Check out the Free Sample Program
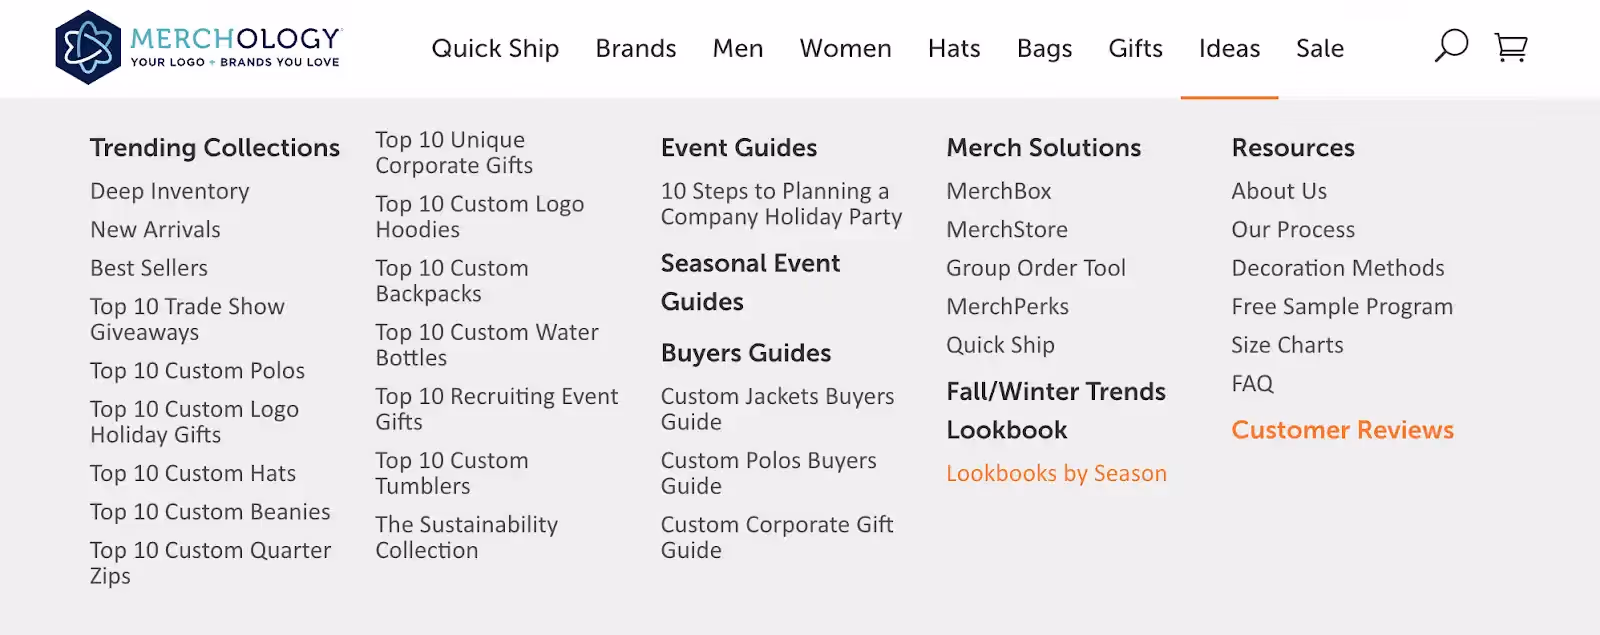The width and height of the screenshot is (1600, 635). [1341, 306]
